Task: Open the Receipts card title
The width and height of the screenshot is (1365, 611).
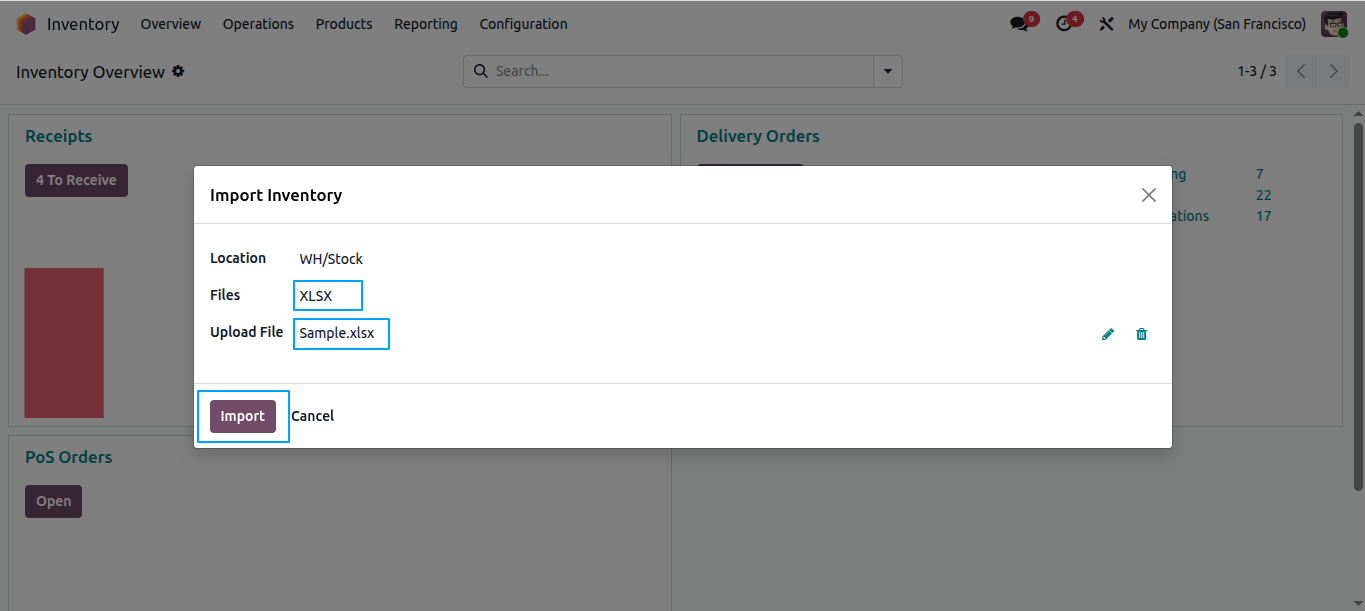Action: 59,136
